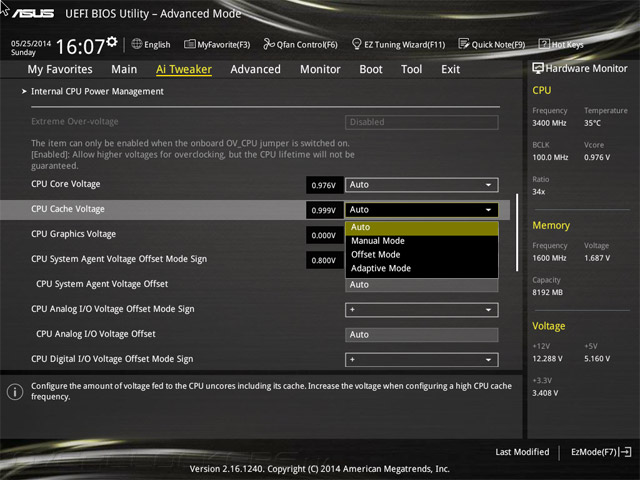Click the 0.999V cache voltage readout
Screen dimensions: 640x480
coord(324,210)
